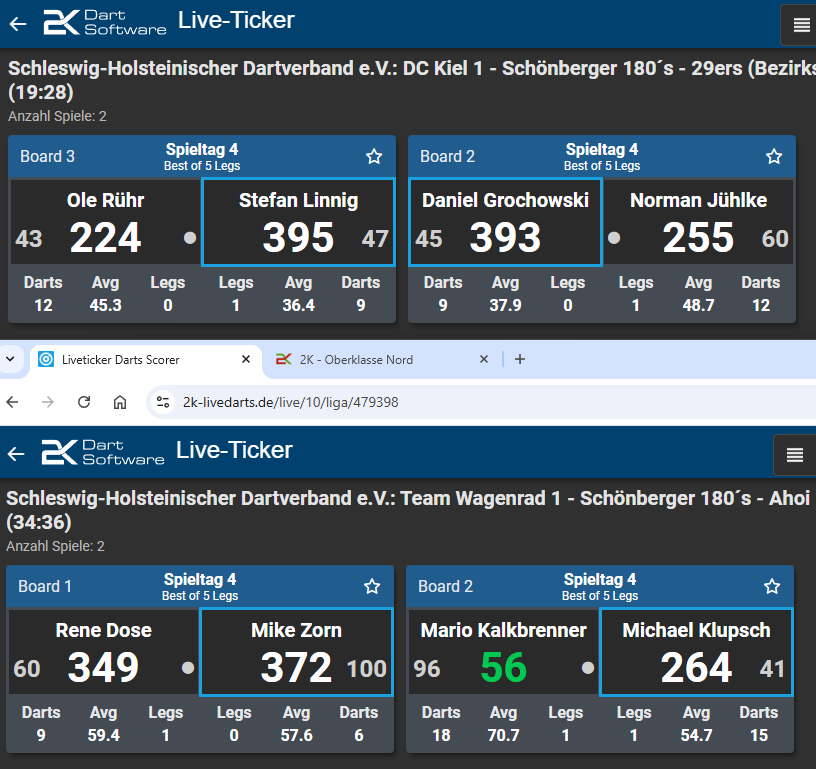Expand browser tab search chevron
Image resolution: width=816 pixels, height=769 pixels.
click(x=10, y=359)
